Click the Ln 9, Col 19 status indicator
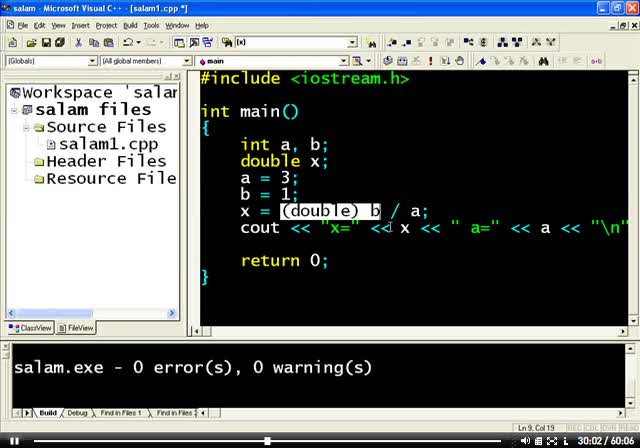 536,428
